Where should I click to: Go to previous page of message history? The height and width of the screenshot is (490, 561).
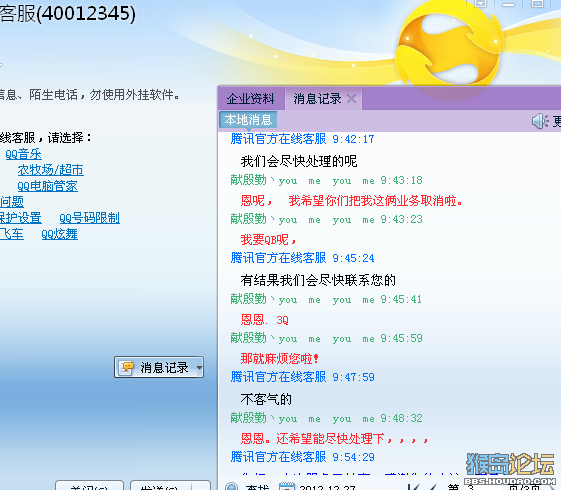[432, 486]
